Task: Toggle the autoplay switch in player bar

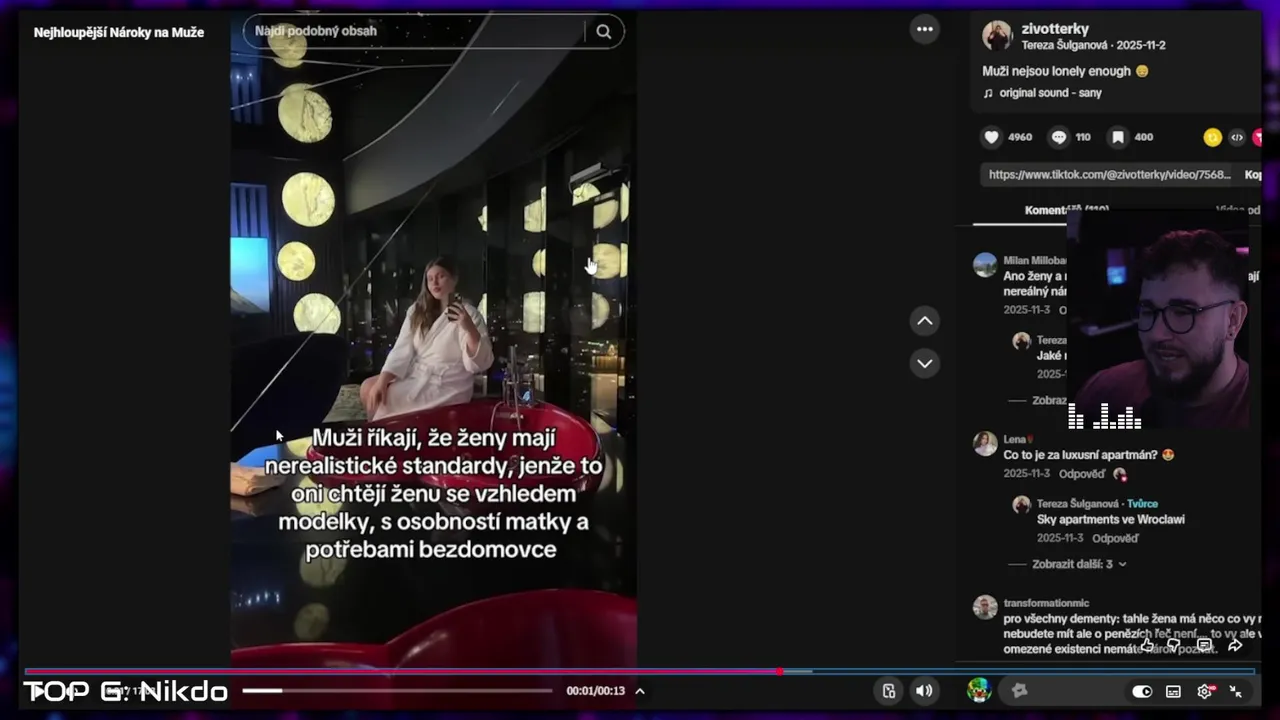Action: [x=1142, y=691]
